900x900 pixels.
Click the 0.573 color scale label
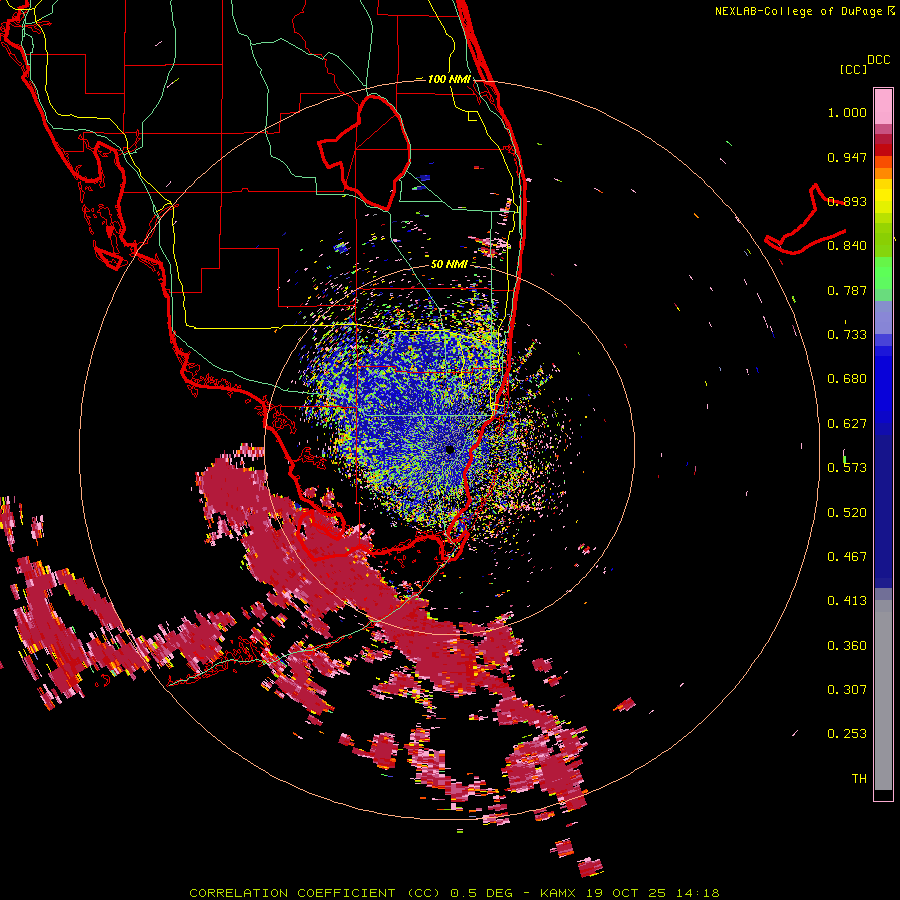(x=847, y=468)
